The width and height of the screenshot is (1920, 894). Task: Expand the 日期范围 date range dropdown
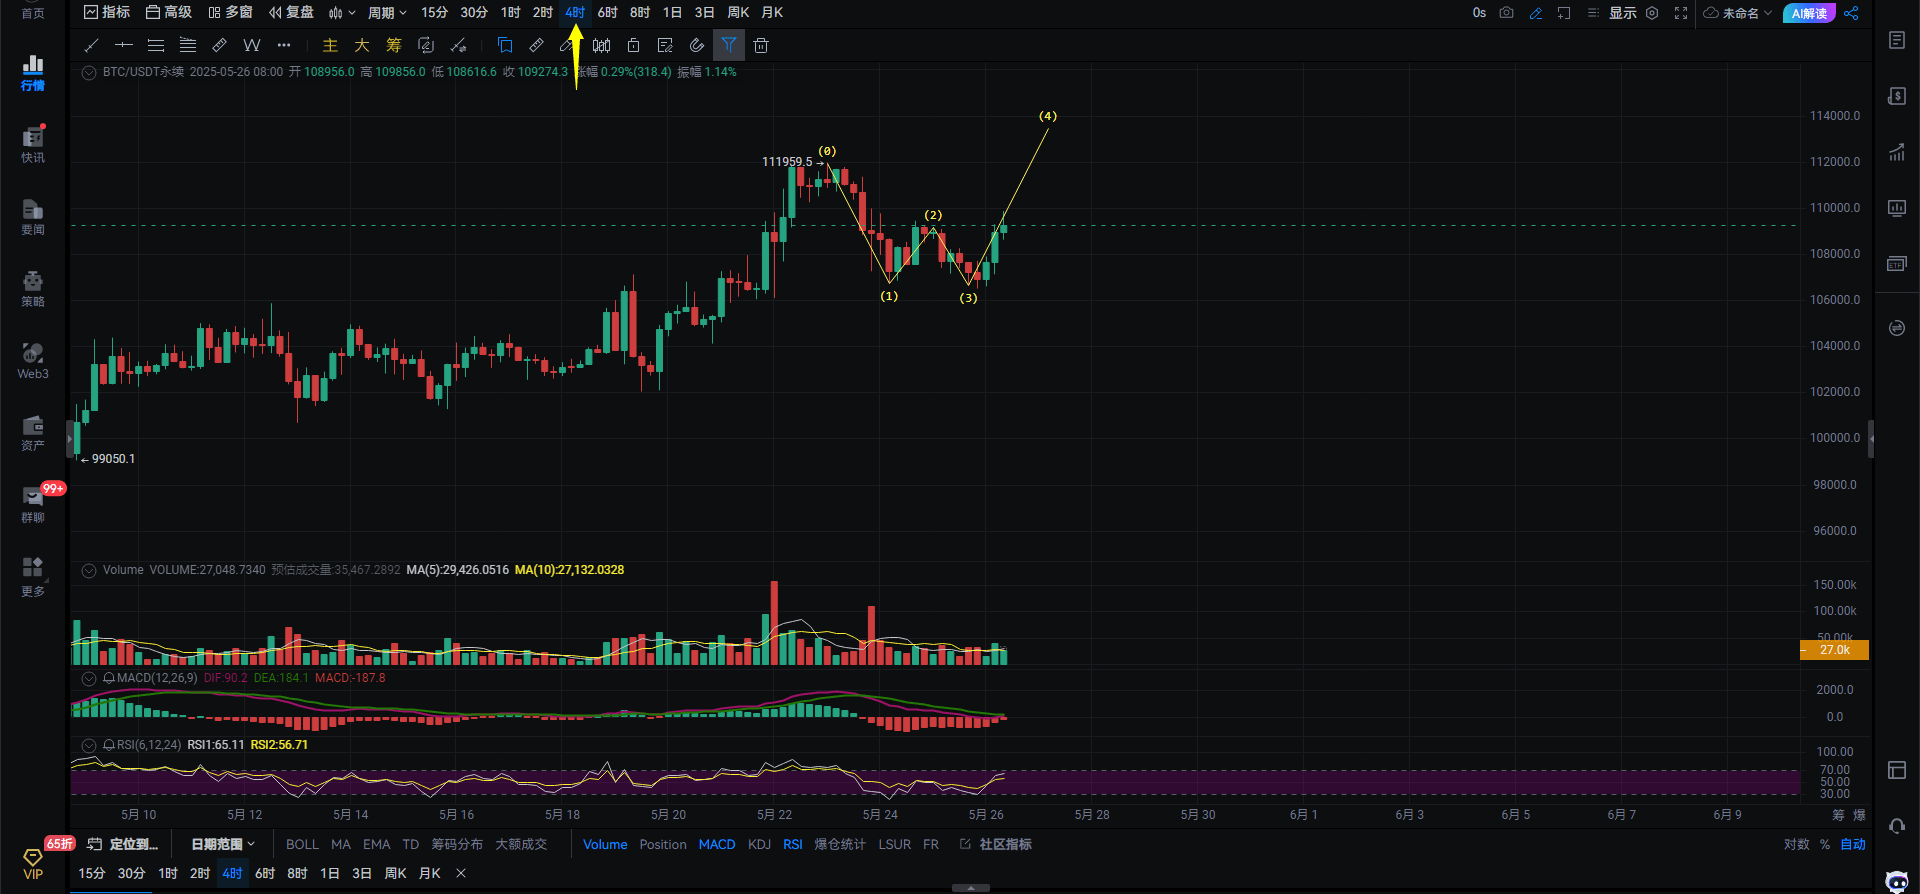(223, 844)
